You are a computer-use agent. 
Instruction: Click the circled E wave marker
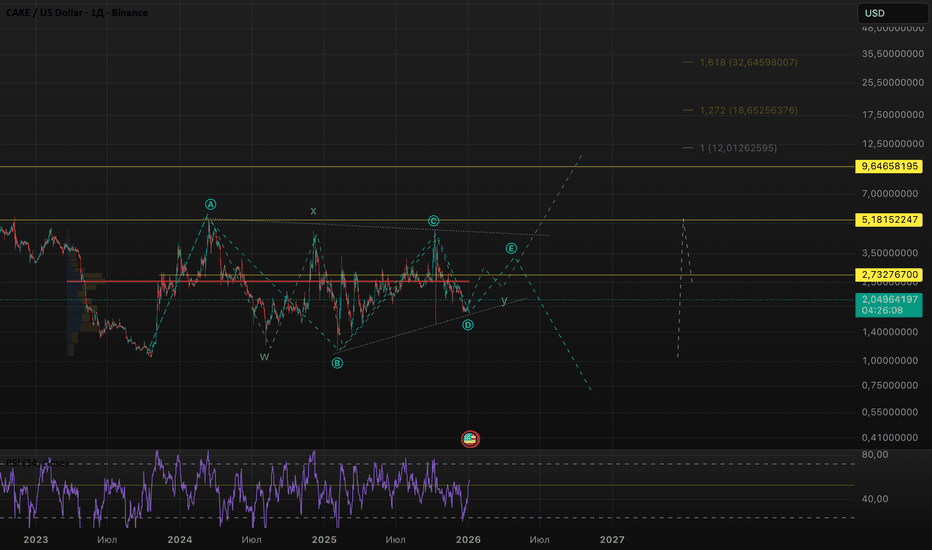(511, 248)
